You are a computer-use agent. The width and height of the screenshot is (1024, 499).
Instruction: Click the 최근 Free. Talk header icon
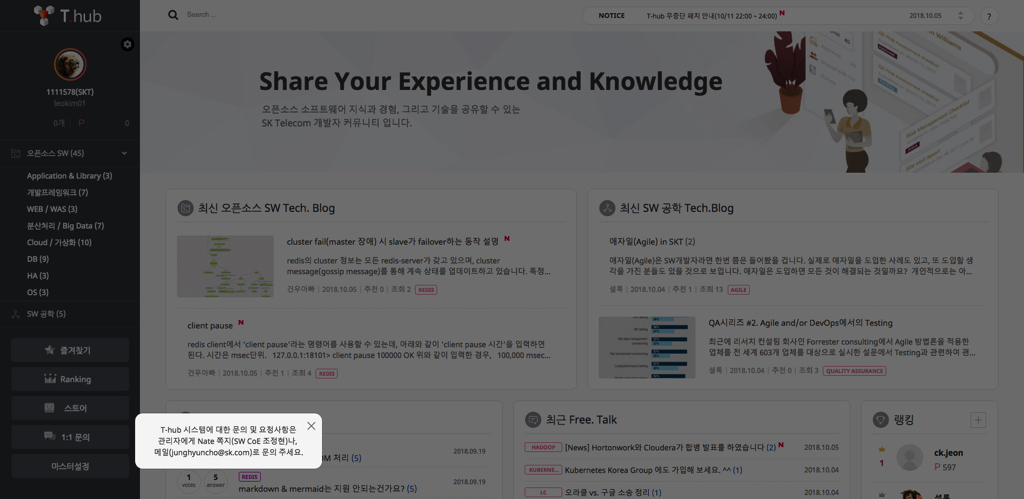point(533,419)
